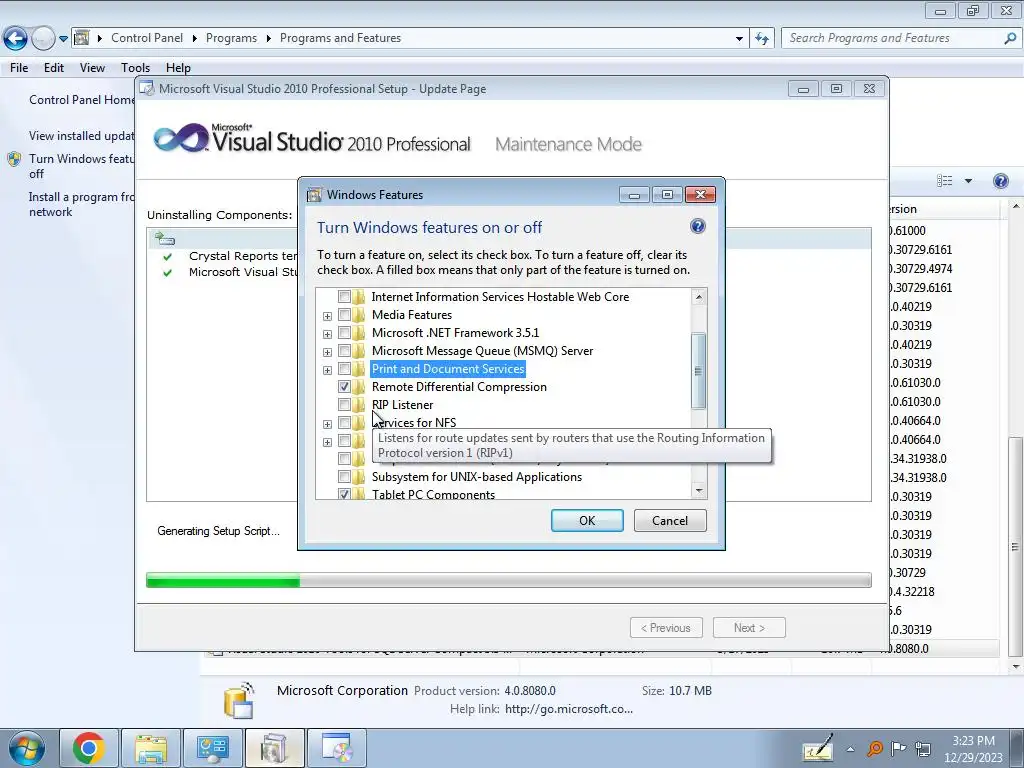The height and width of the screenshot is (768, 1024).
Task: Click the Visual Studio Setup title bar icon
Action: [148, 89]
